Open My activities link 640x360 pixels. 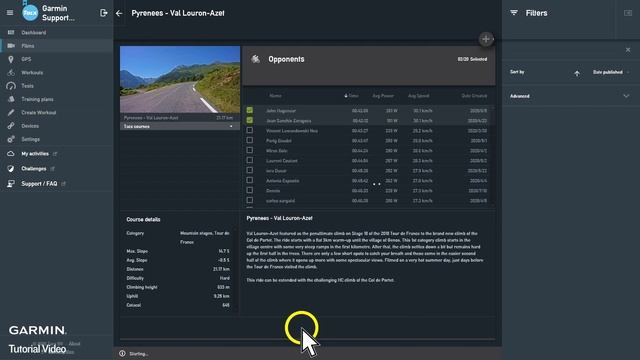(35, 154)
